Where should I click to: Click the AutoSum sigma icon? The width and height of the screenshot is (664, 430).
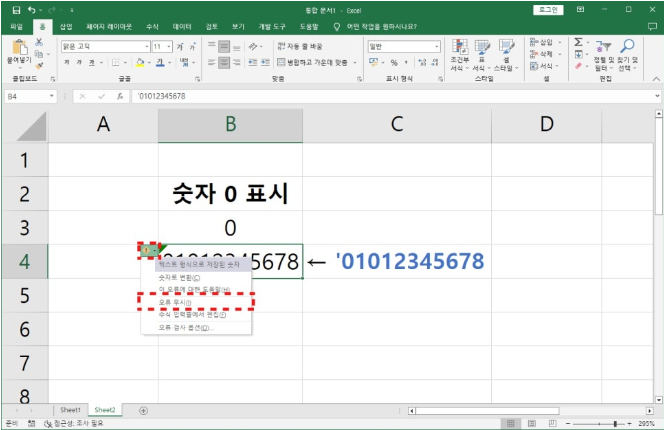point(579,42)
